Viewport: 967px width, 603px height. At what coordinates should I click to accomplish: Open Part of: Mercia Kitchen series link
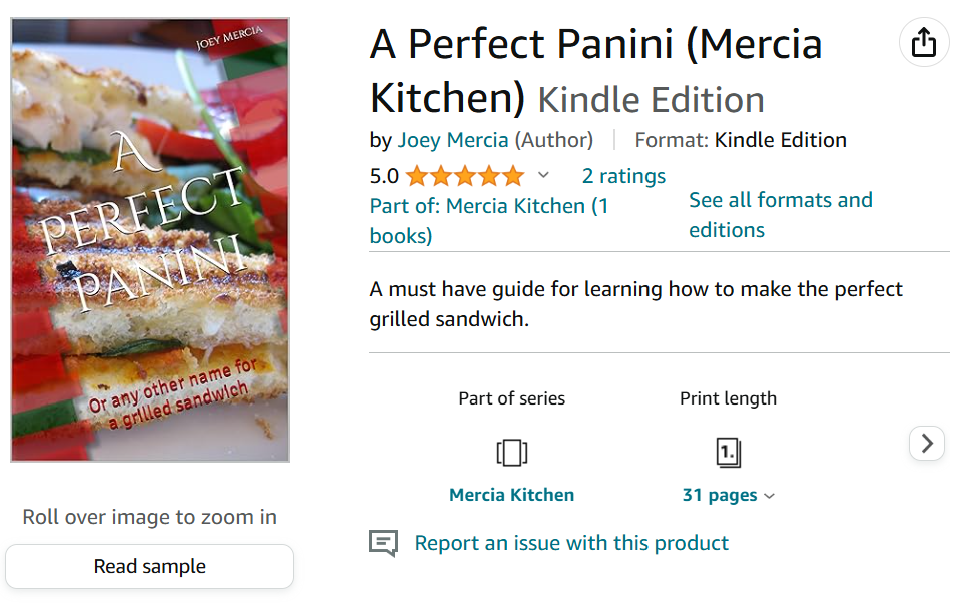point(490,220)
